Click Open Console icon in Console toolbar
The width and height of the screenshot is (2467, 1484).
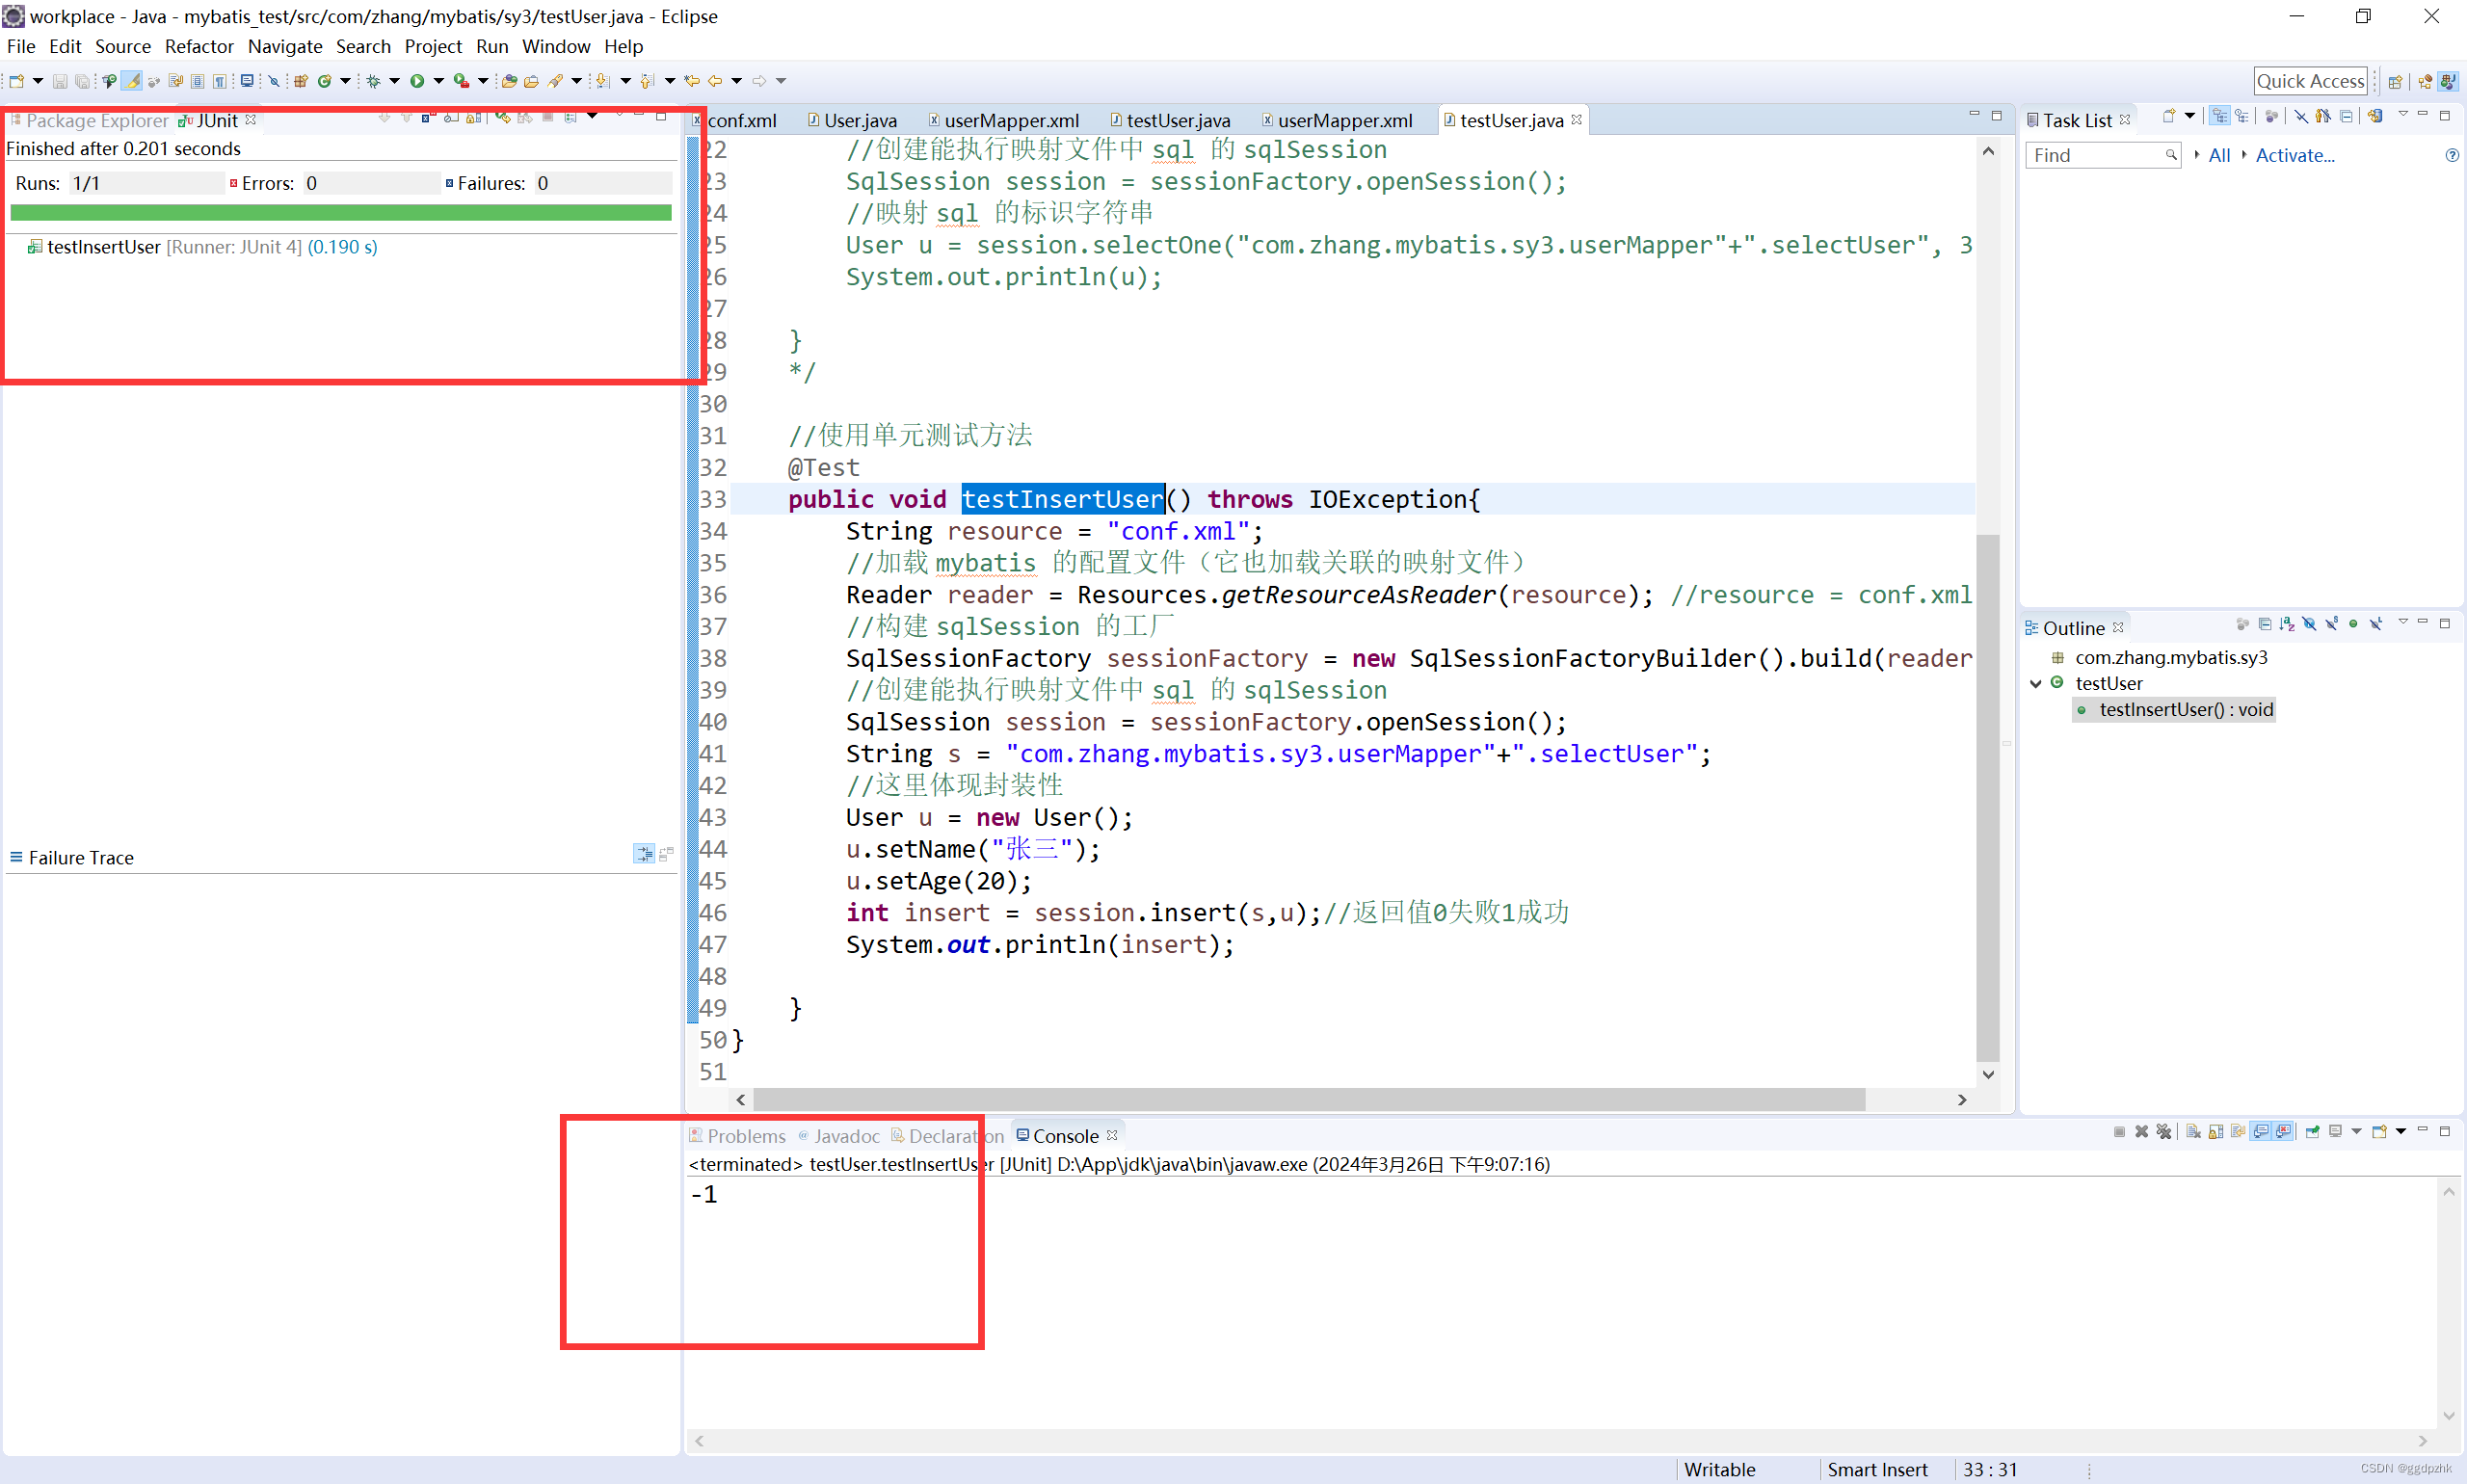[2379, 1132]
